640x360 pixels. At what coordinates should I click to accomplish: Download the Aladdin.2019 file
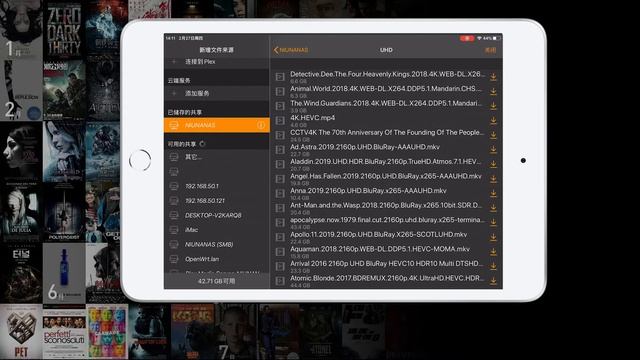tap(493, 164)
